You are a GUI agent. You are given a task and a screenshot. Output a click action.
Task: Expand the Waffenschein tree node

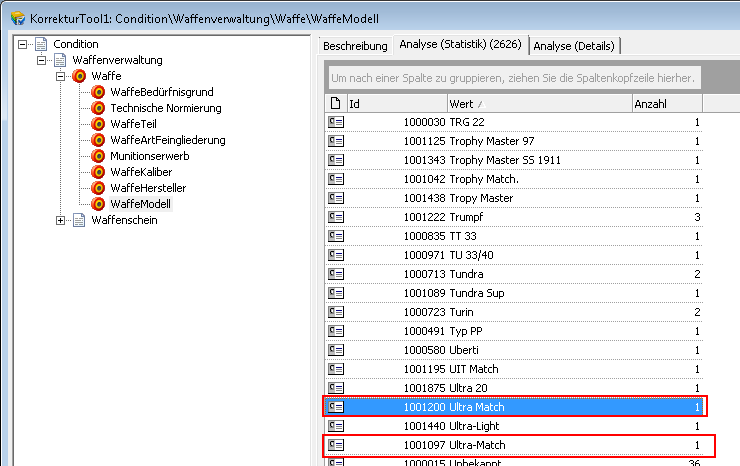(61, 220)
